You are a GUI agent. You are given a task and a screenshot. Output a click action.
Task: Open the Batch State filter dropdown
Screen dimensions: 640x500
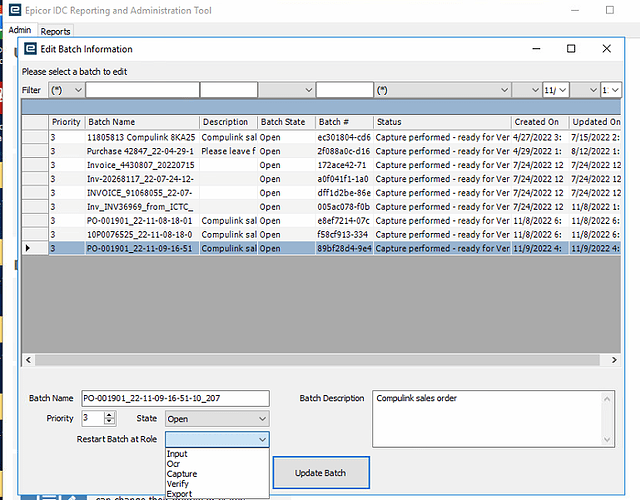[x=287, y=90]
